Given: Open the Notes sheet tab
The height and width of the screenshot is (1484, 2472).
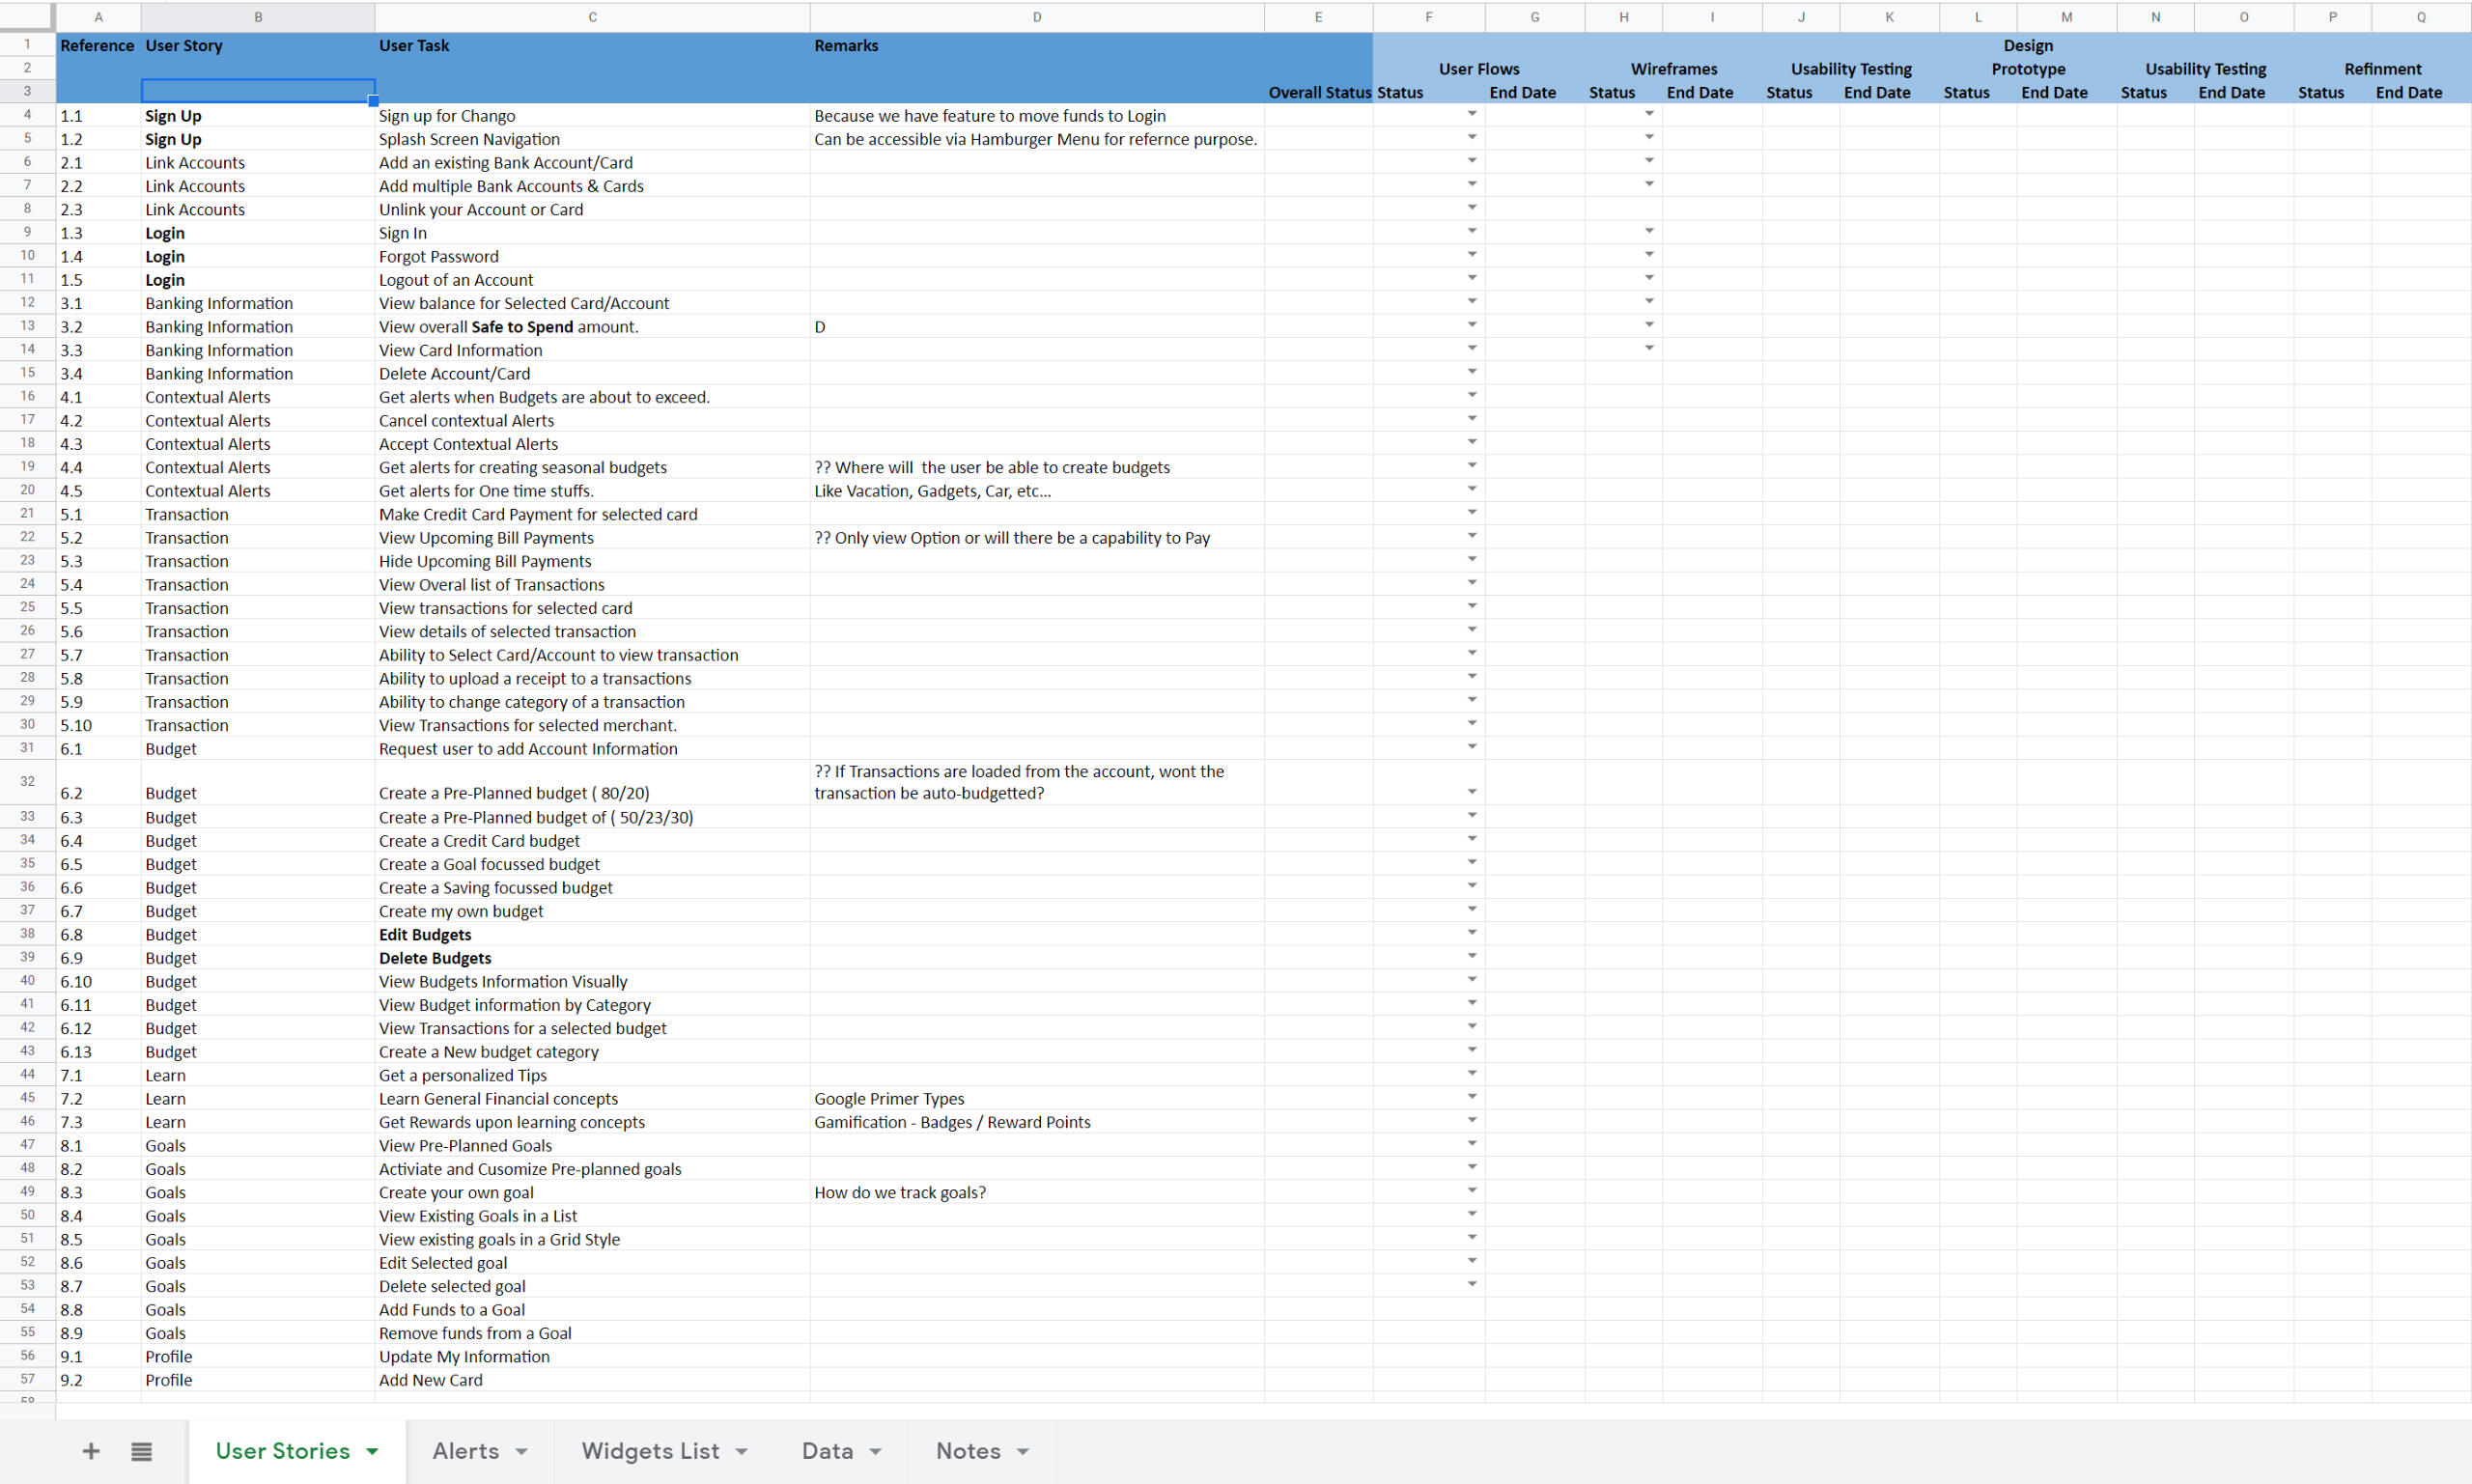Looking at the screenshot, I should (x=967, y=1451).
